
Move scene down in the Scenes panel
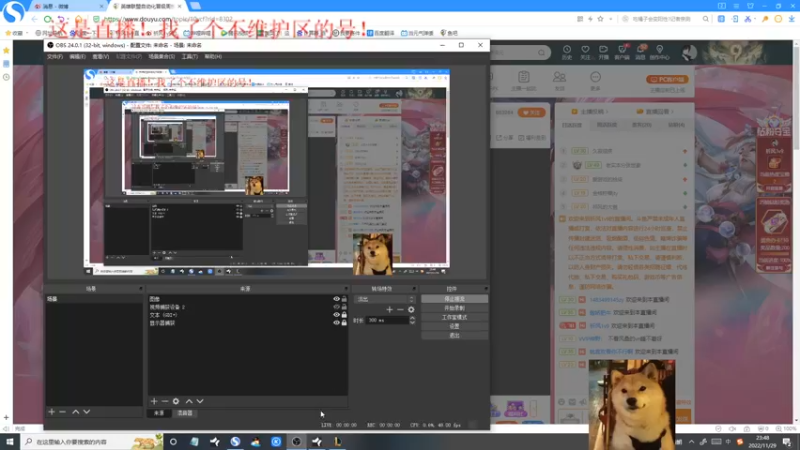[x=87, y=412]
